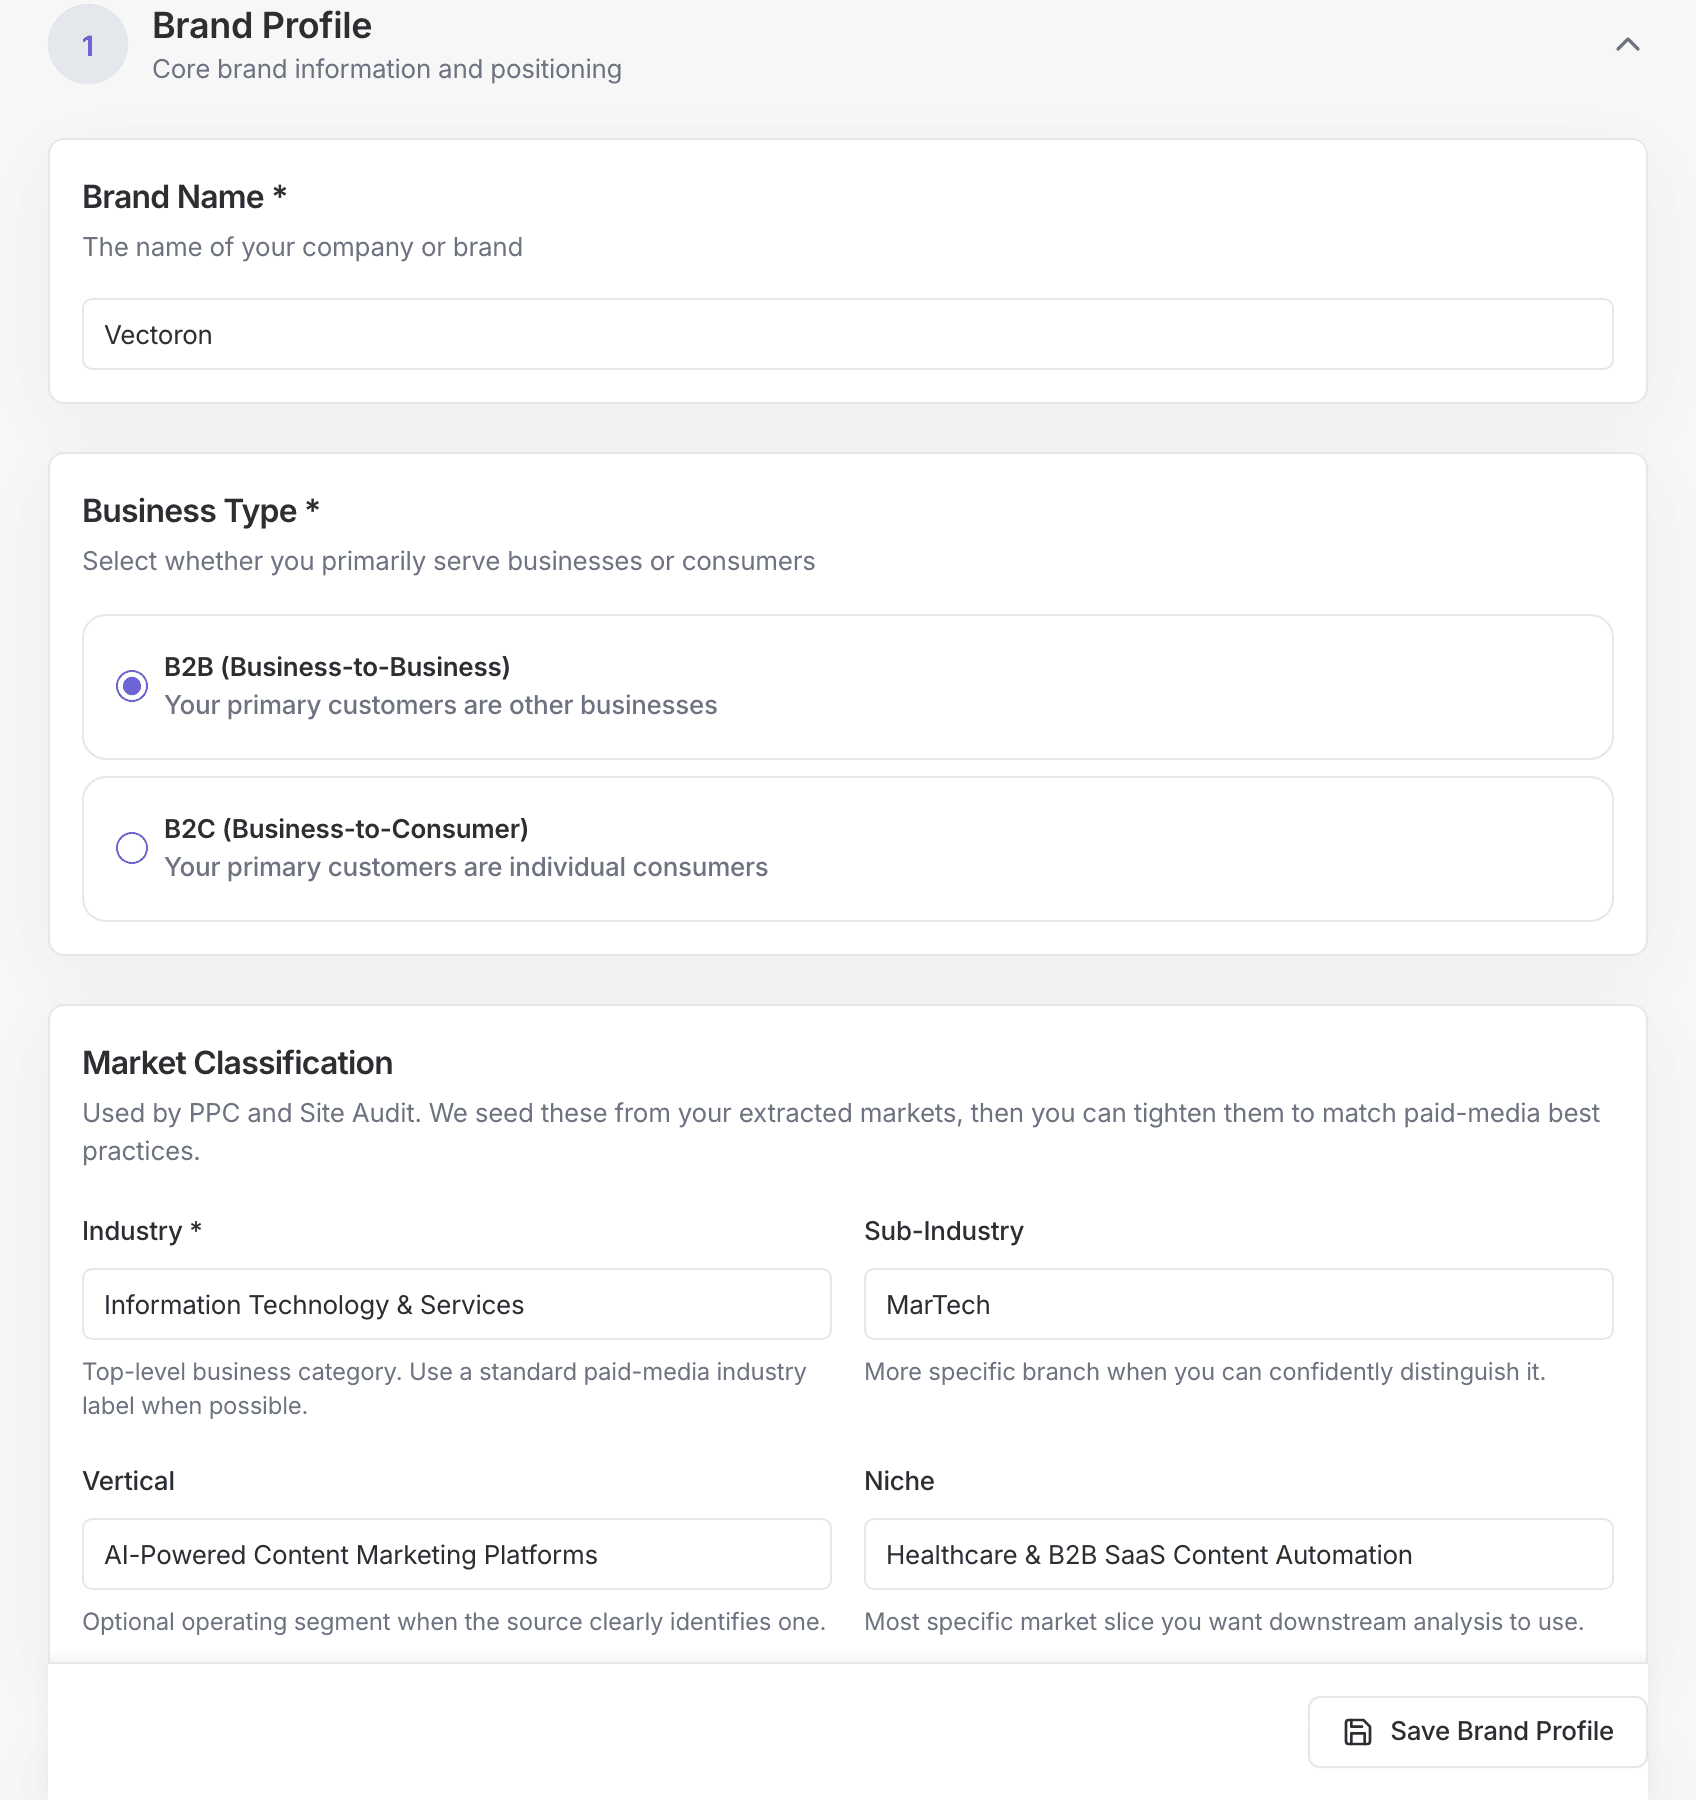1696x1800 pixels.
Task: Select the B2B option card
Action: point(848,686)
